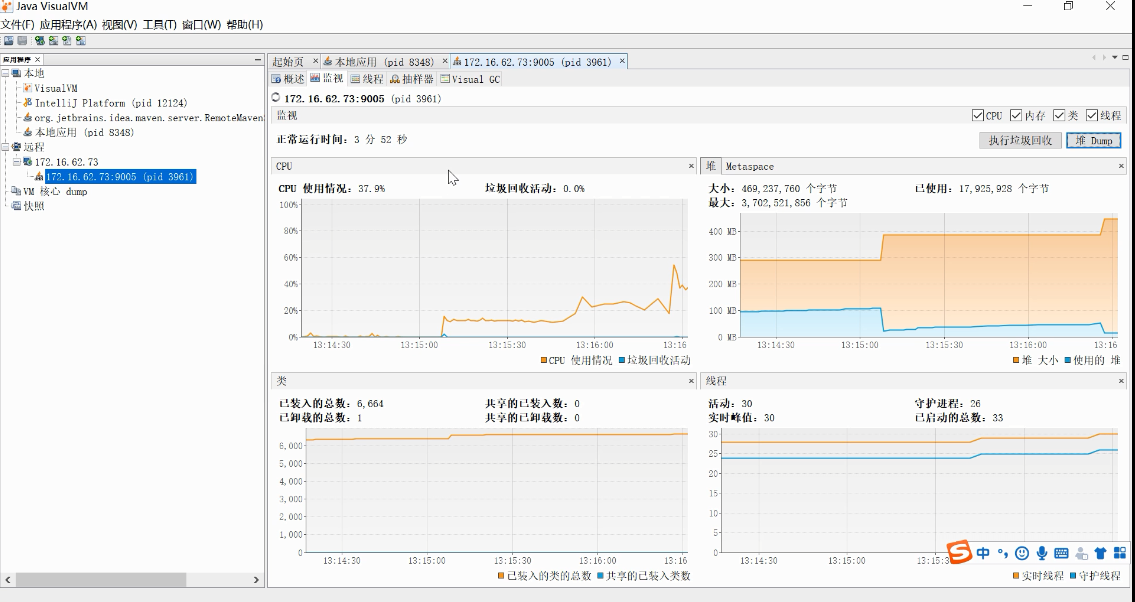Open the soft keyboard icon in IME bar
1135x602 pixels.
[1061, 554]
